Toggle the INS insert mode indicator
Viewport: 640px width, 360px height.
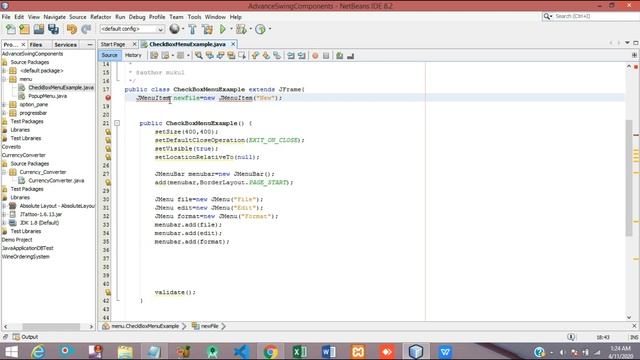(x=633, y=337)
